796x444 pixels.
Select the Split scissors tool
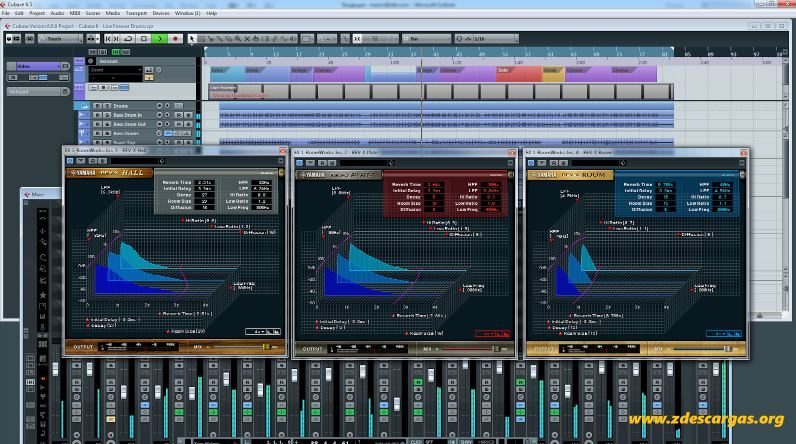point(210,39)
